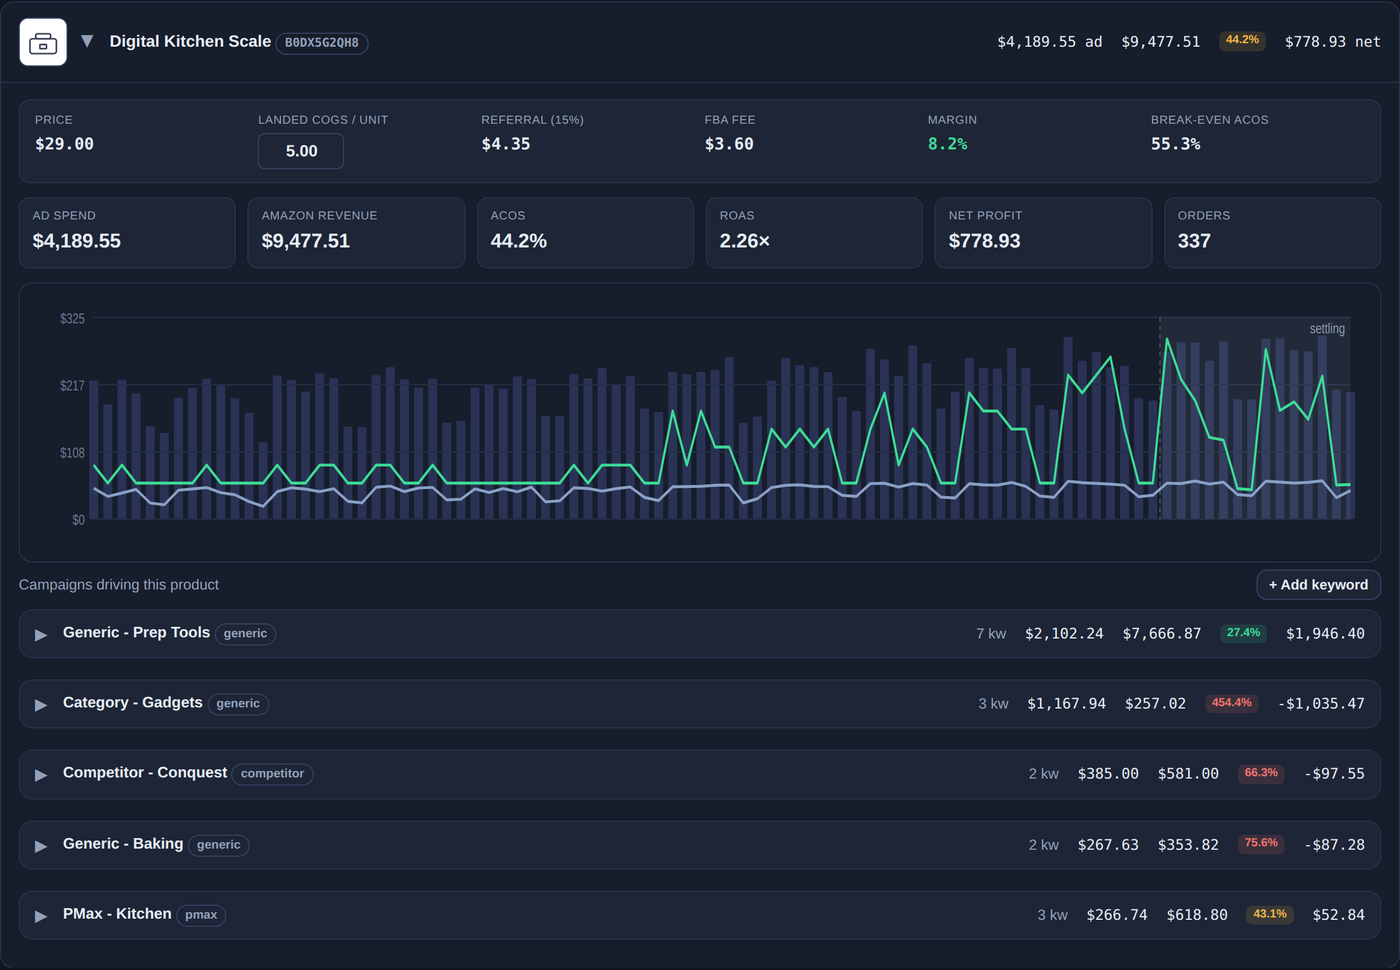The height and width of the screenshot is (970, 1400).
Task: Expand the Category - Gadgets campaign
Action: click(x=41, y=704)
